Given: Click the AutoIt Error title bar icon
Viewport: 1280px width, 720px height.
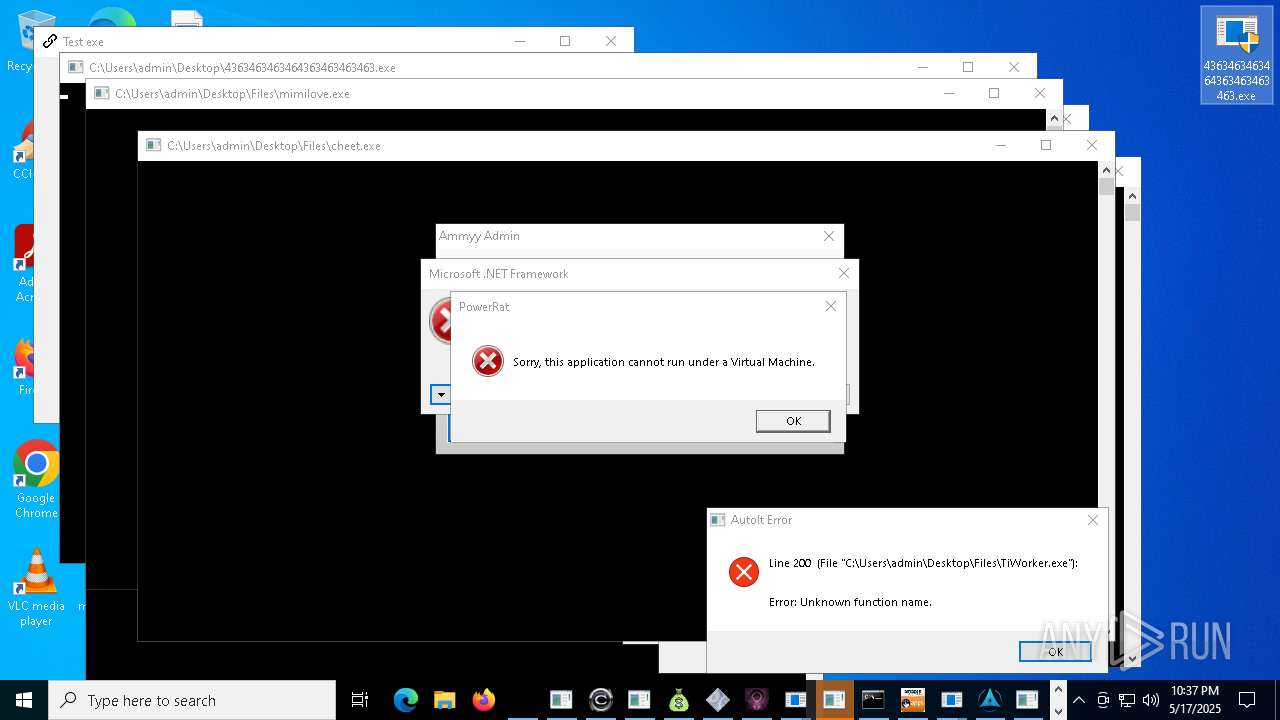Looking at the screenshot, I should (x=718, y=520).
